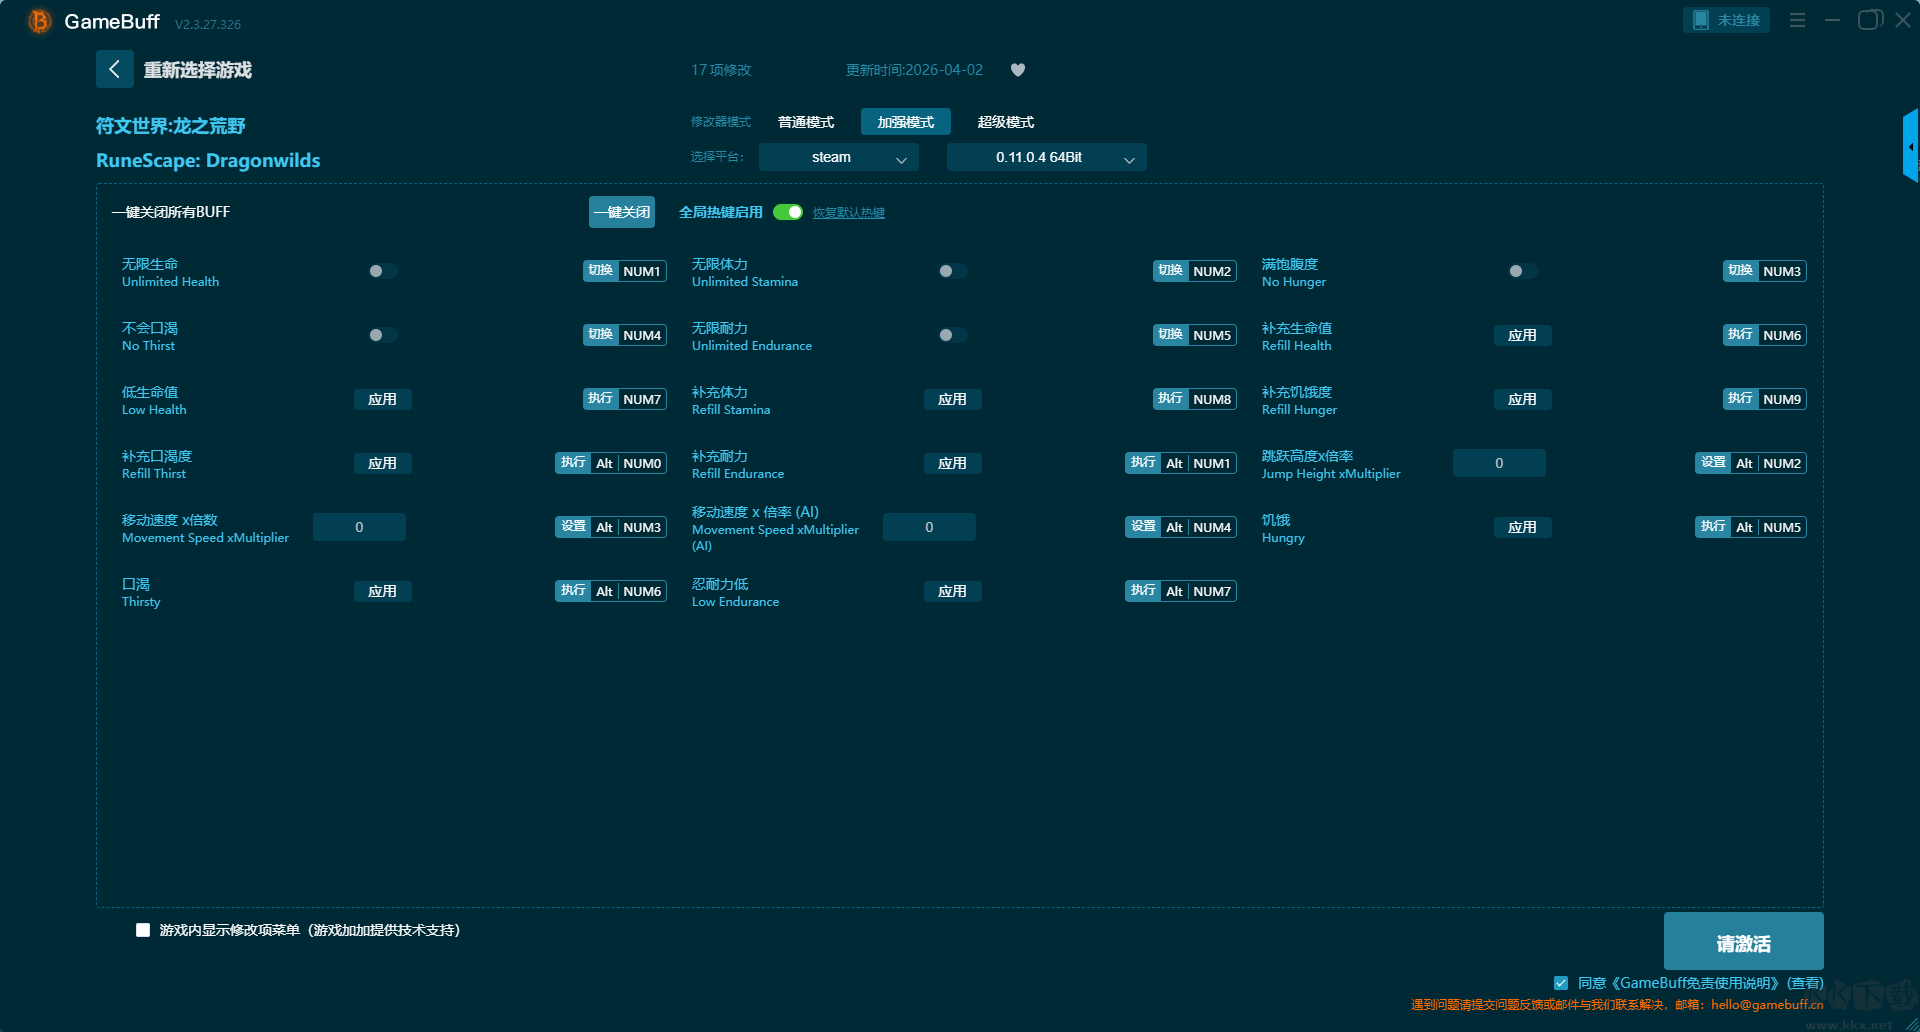
Task: Click the 一键关闭 button
Action: (622, 212)
